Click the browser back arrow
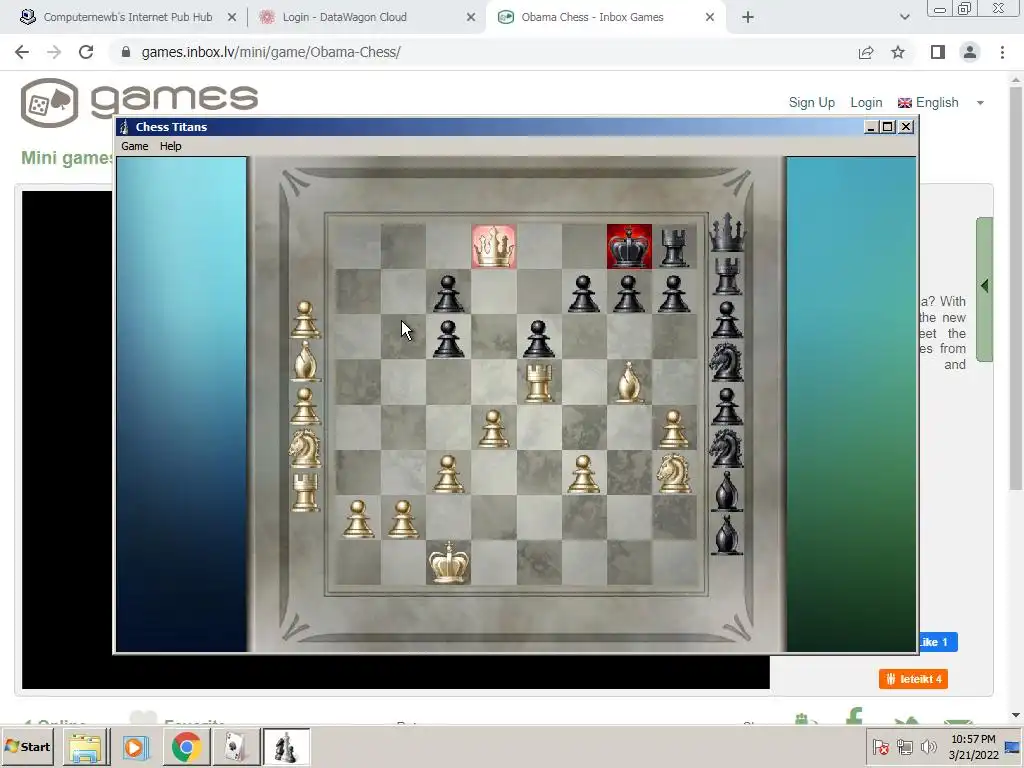 (22, 52)
